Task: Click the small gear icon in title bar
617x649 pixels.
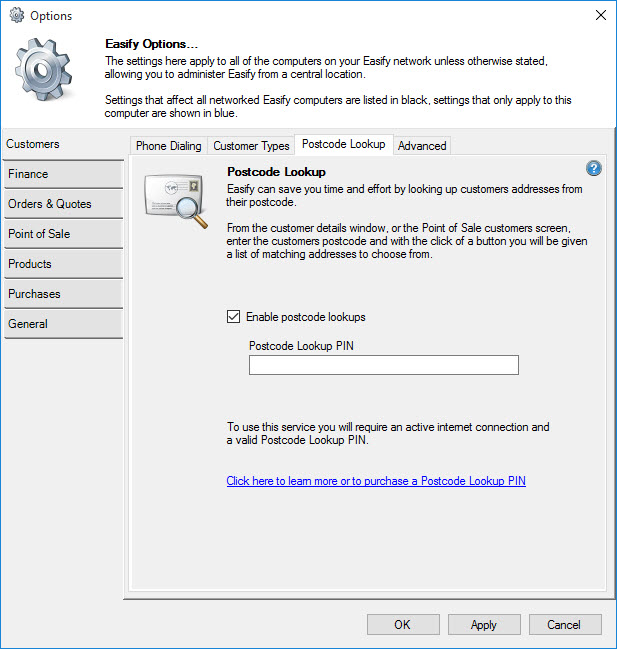Action: coord(16,16)
